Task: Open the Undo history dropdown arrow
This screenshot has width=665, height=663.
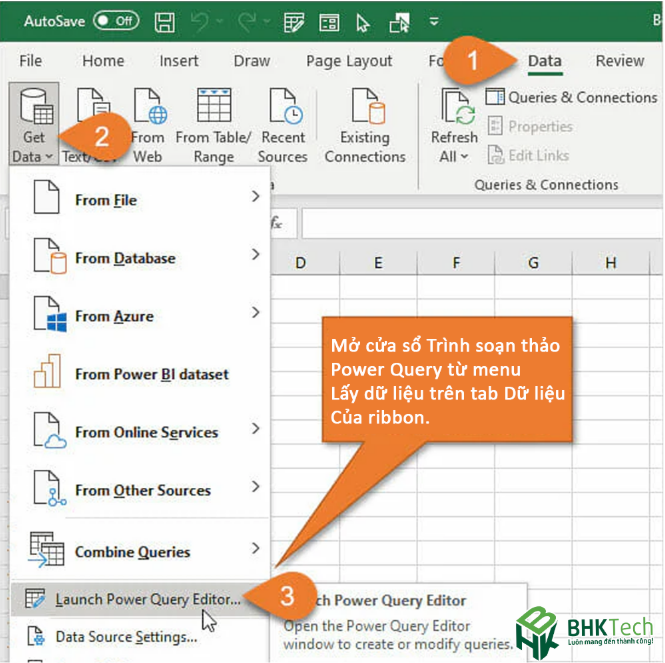Action: pyautogui.click(x=220, y=21)
